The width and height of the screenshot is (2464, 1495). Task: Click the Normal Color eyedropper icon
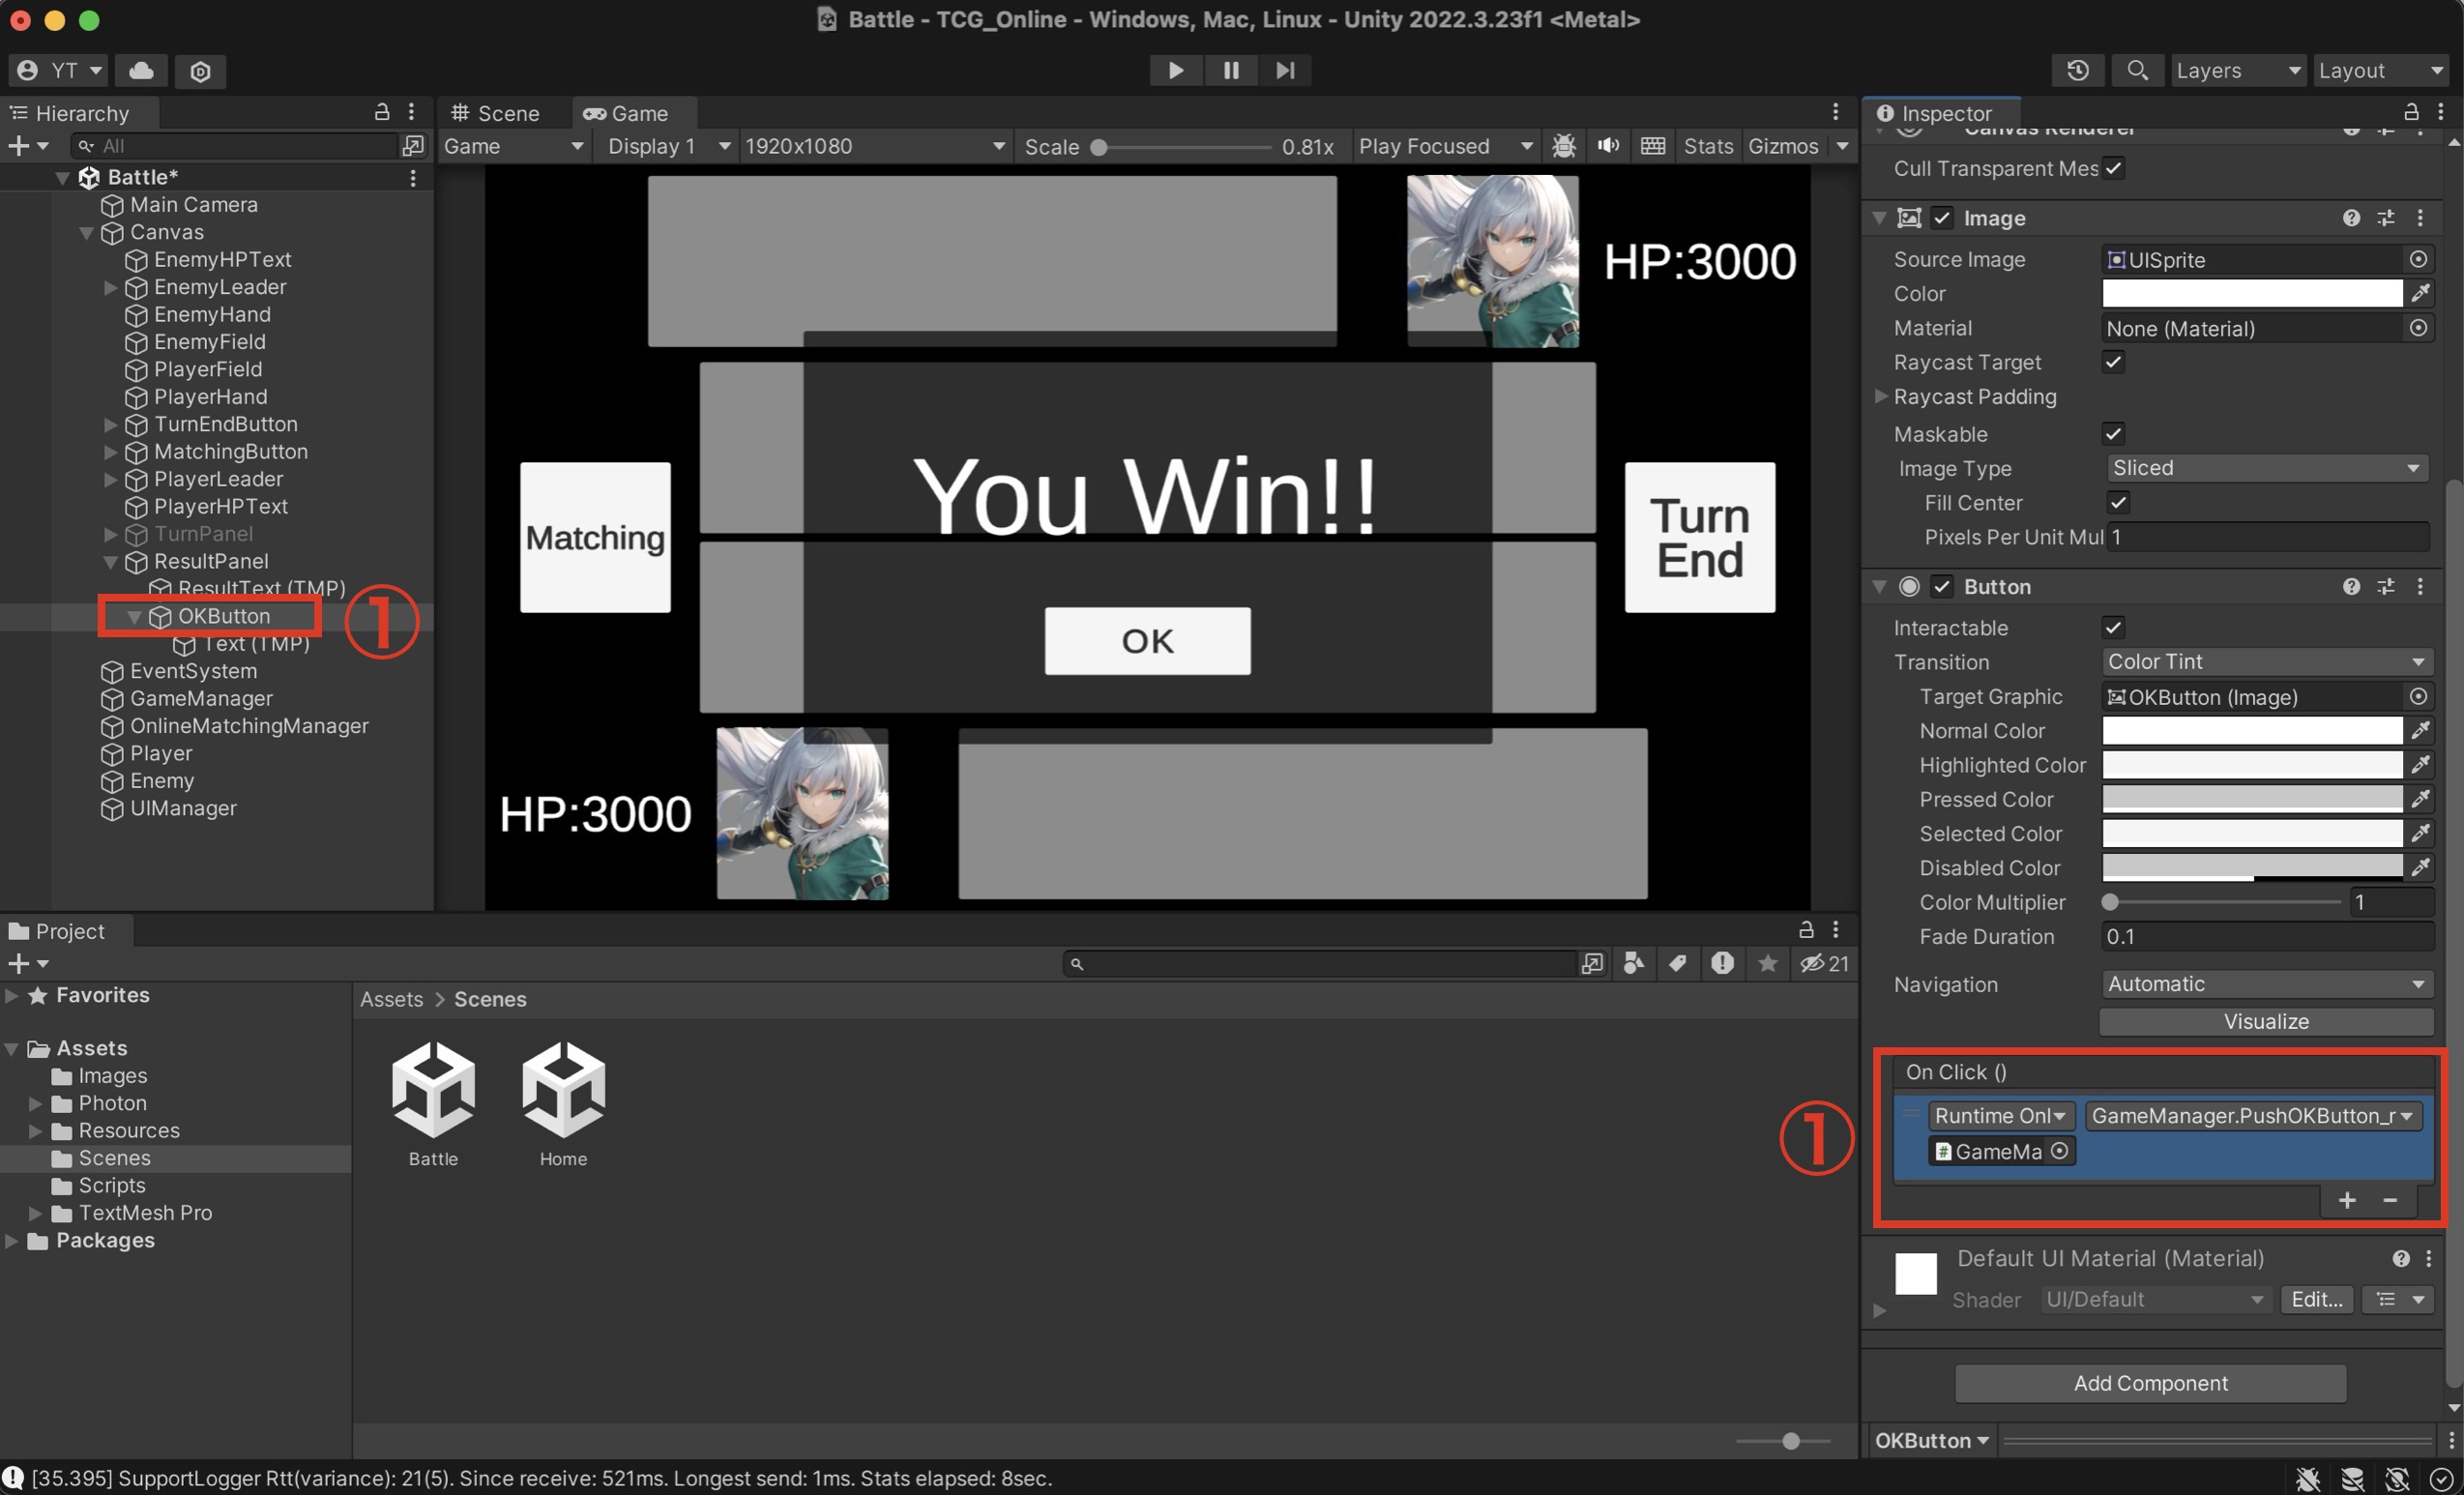(2419, 731)
